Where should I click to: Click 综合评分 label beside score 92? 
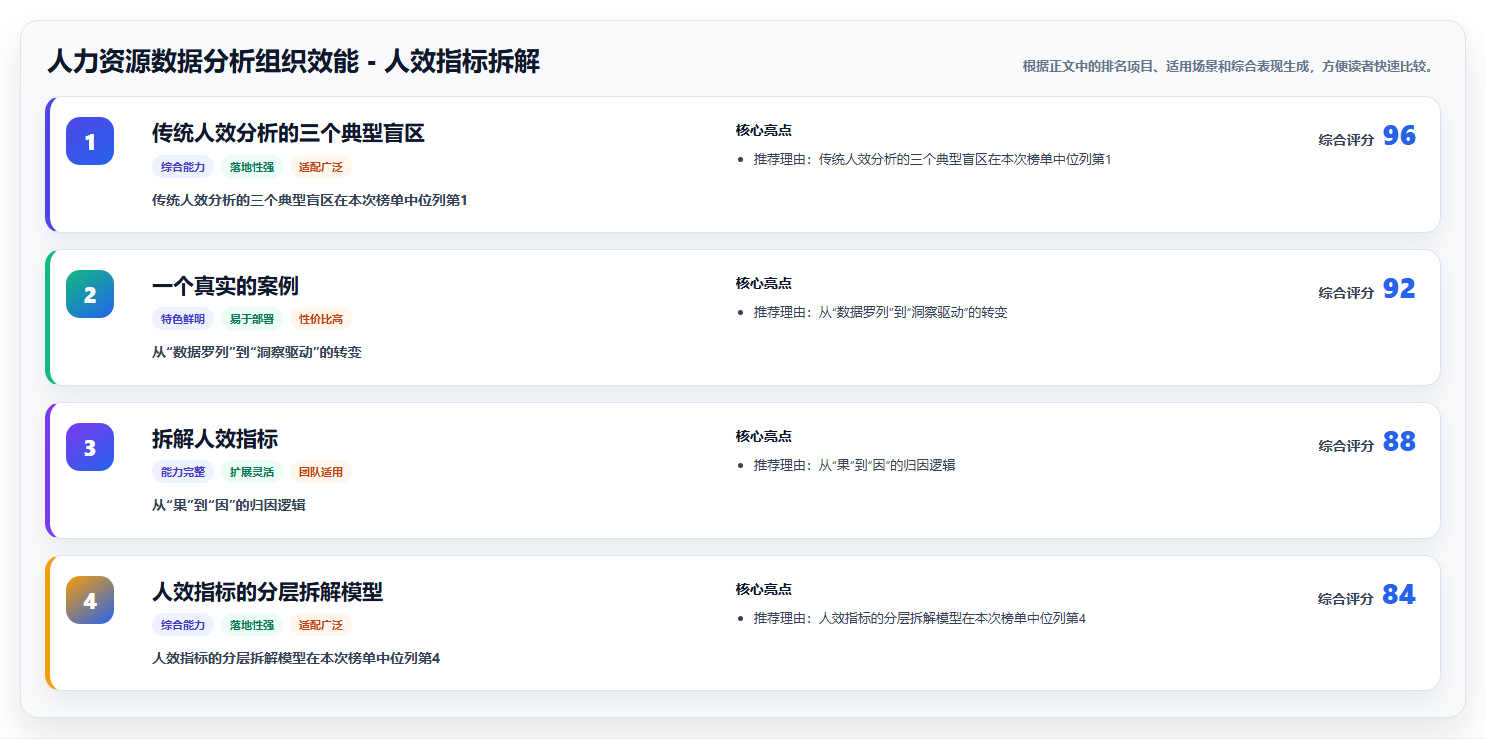[x=1346, y=294]
